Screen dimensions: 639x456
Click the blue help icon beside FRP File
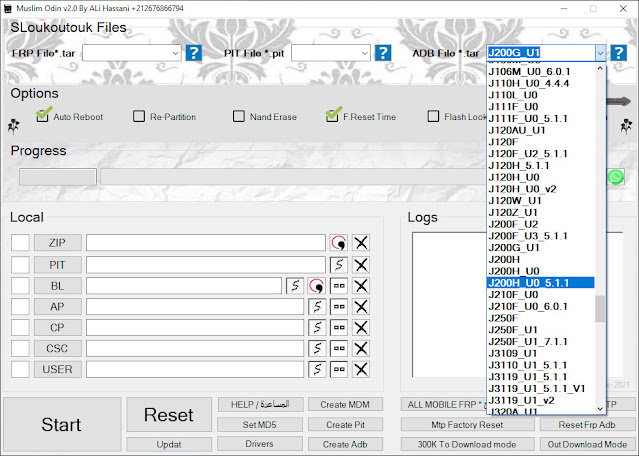coord(194,53)
